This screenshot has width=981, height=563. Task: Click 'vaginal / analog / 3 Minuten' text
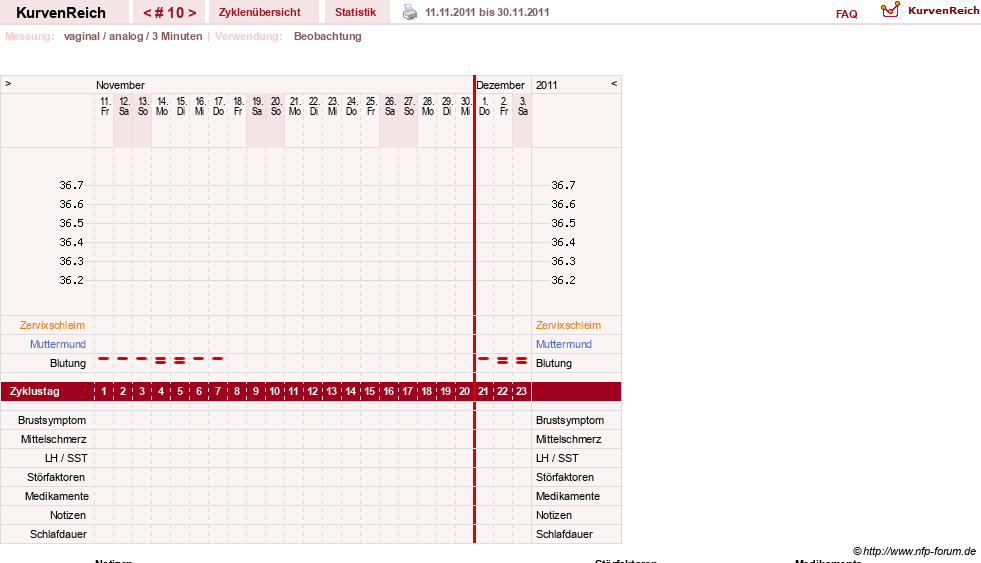[133, 36]
